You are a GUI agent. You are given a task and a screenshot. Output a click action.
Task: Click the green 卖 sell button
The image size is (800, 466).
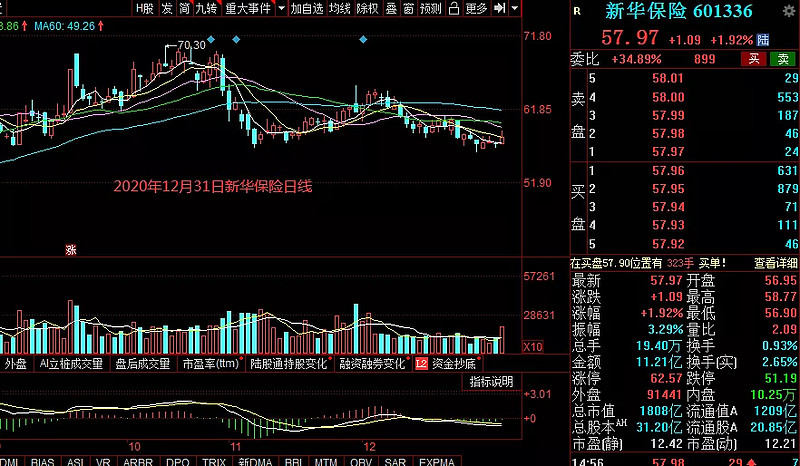(783, 59)
